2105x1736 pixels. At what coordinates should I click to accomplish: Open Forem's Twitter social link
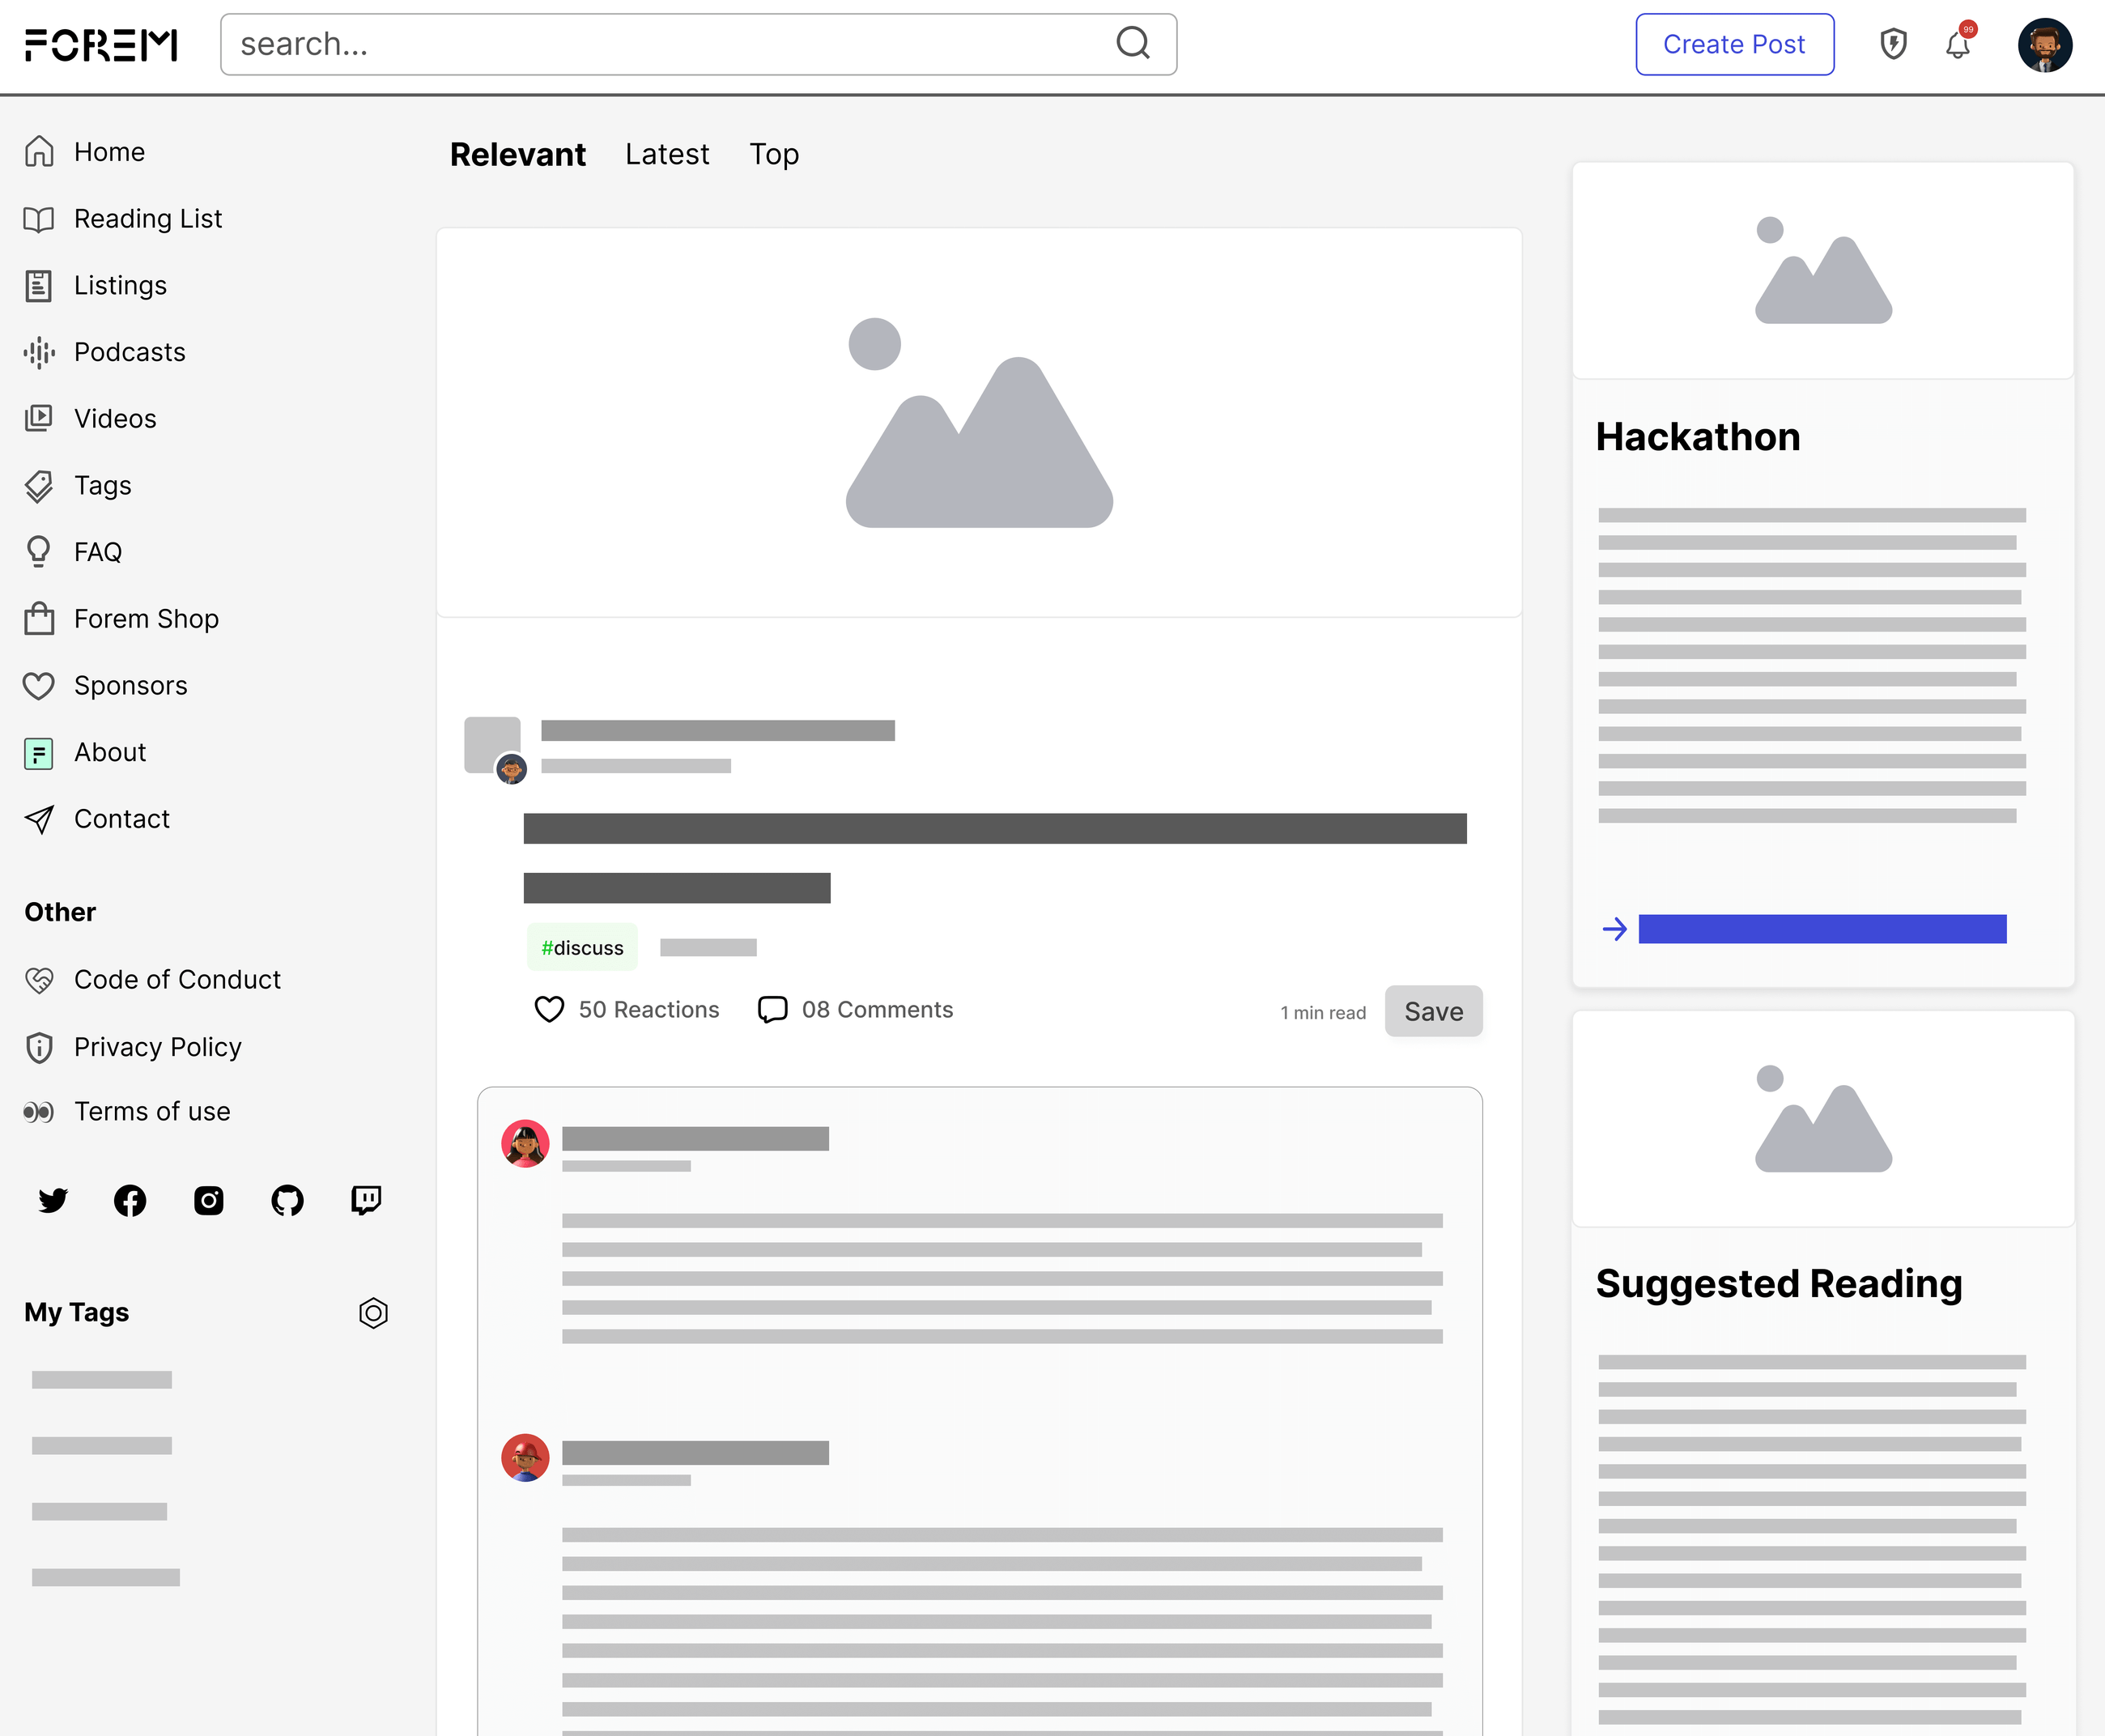pos(52,1200)
